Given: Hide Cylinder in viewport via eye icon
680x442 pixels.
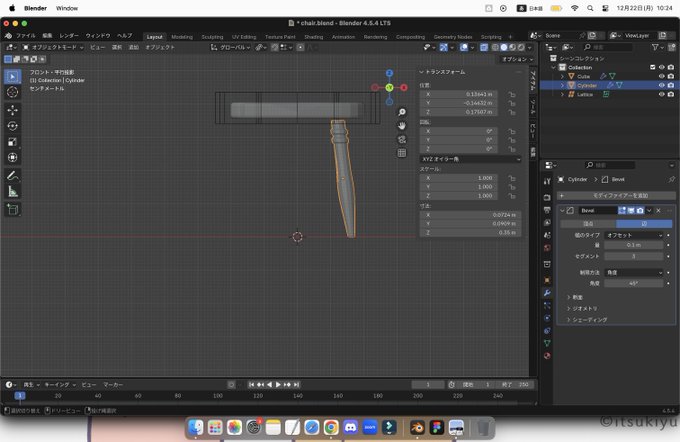Looking at the screenshot, I should point(662,85).
